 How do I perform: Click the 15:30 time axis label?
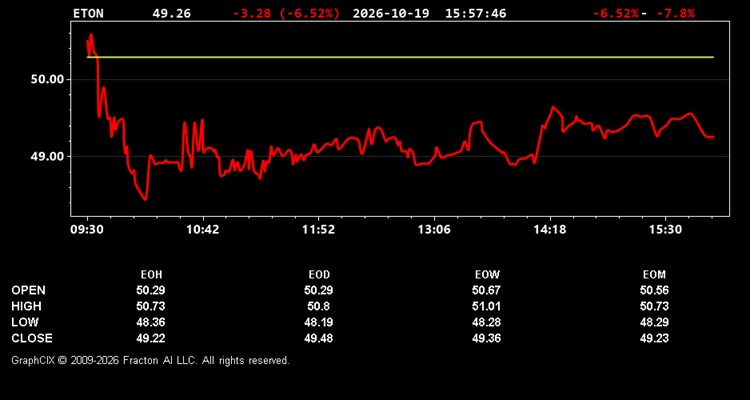coord(666,230)
